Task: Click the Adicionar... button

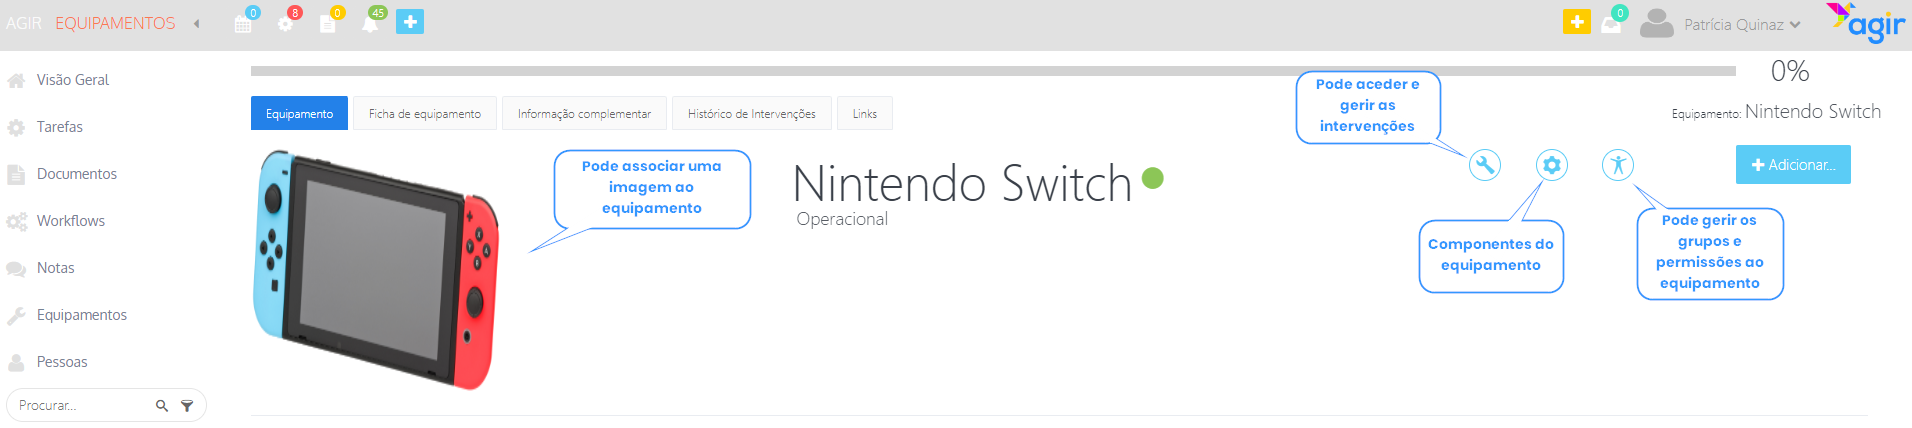Action: click(x=1793, y=164)
